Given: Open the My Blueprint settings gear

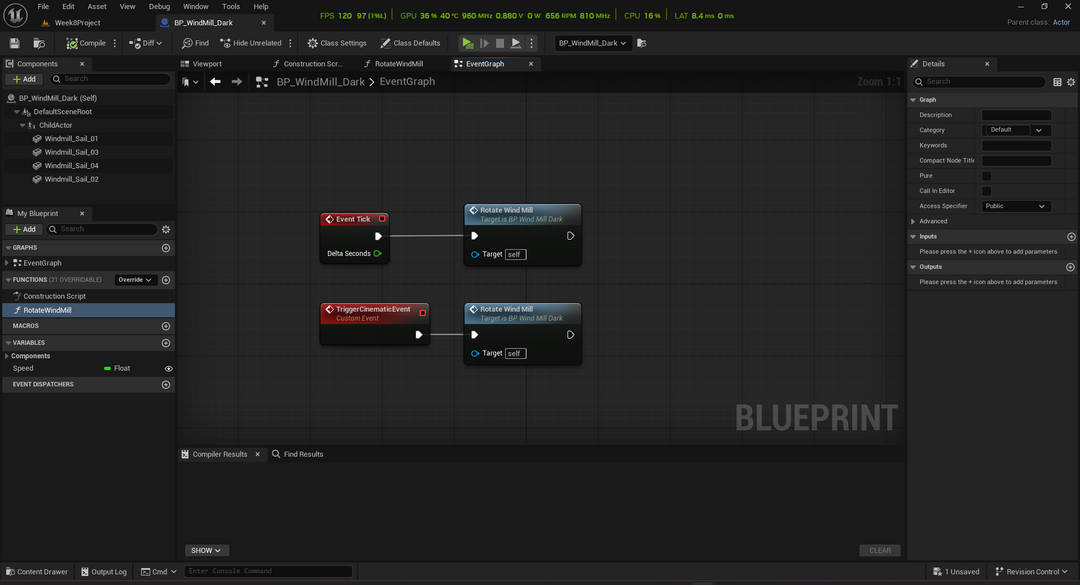Looking at the screenshot, I should tap(166, 229).
